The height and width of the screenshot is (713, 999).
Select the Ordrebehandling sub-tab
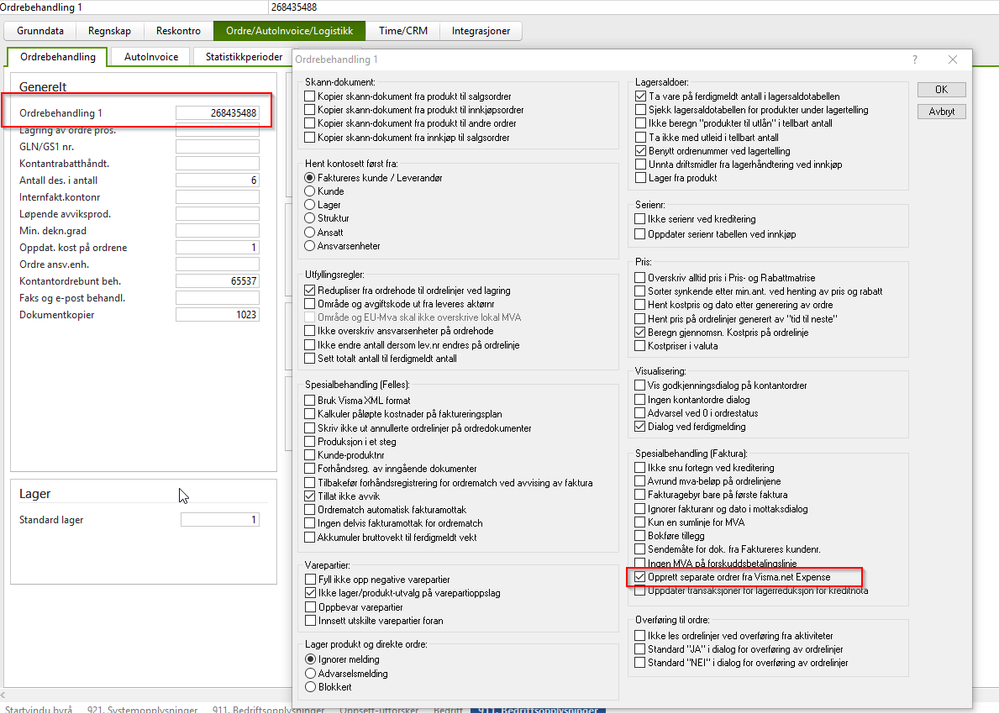(57, 57)
